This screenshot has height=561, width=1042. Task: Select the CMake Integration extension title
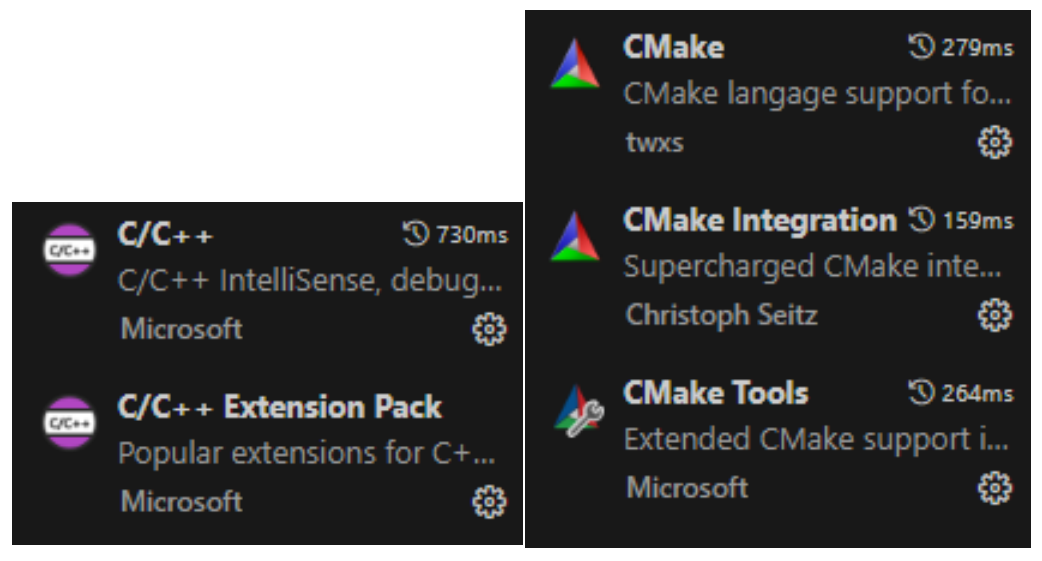(760, 220)
